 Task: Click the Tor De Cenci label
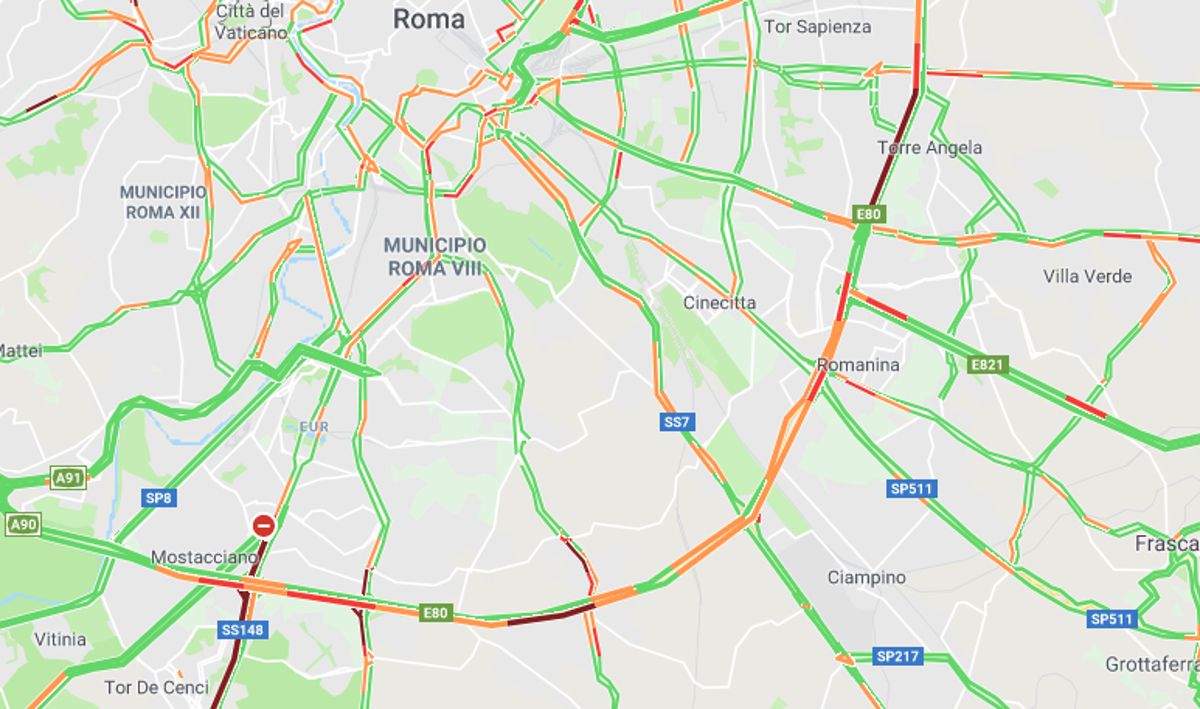[x=157, y=688]
